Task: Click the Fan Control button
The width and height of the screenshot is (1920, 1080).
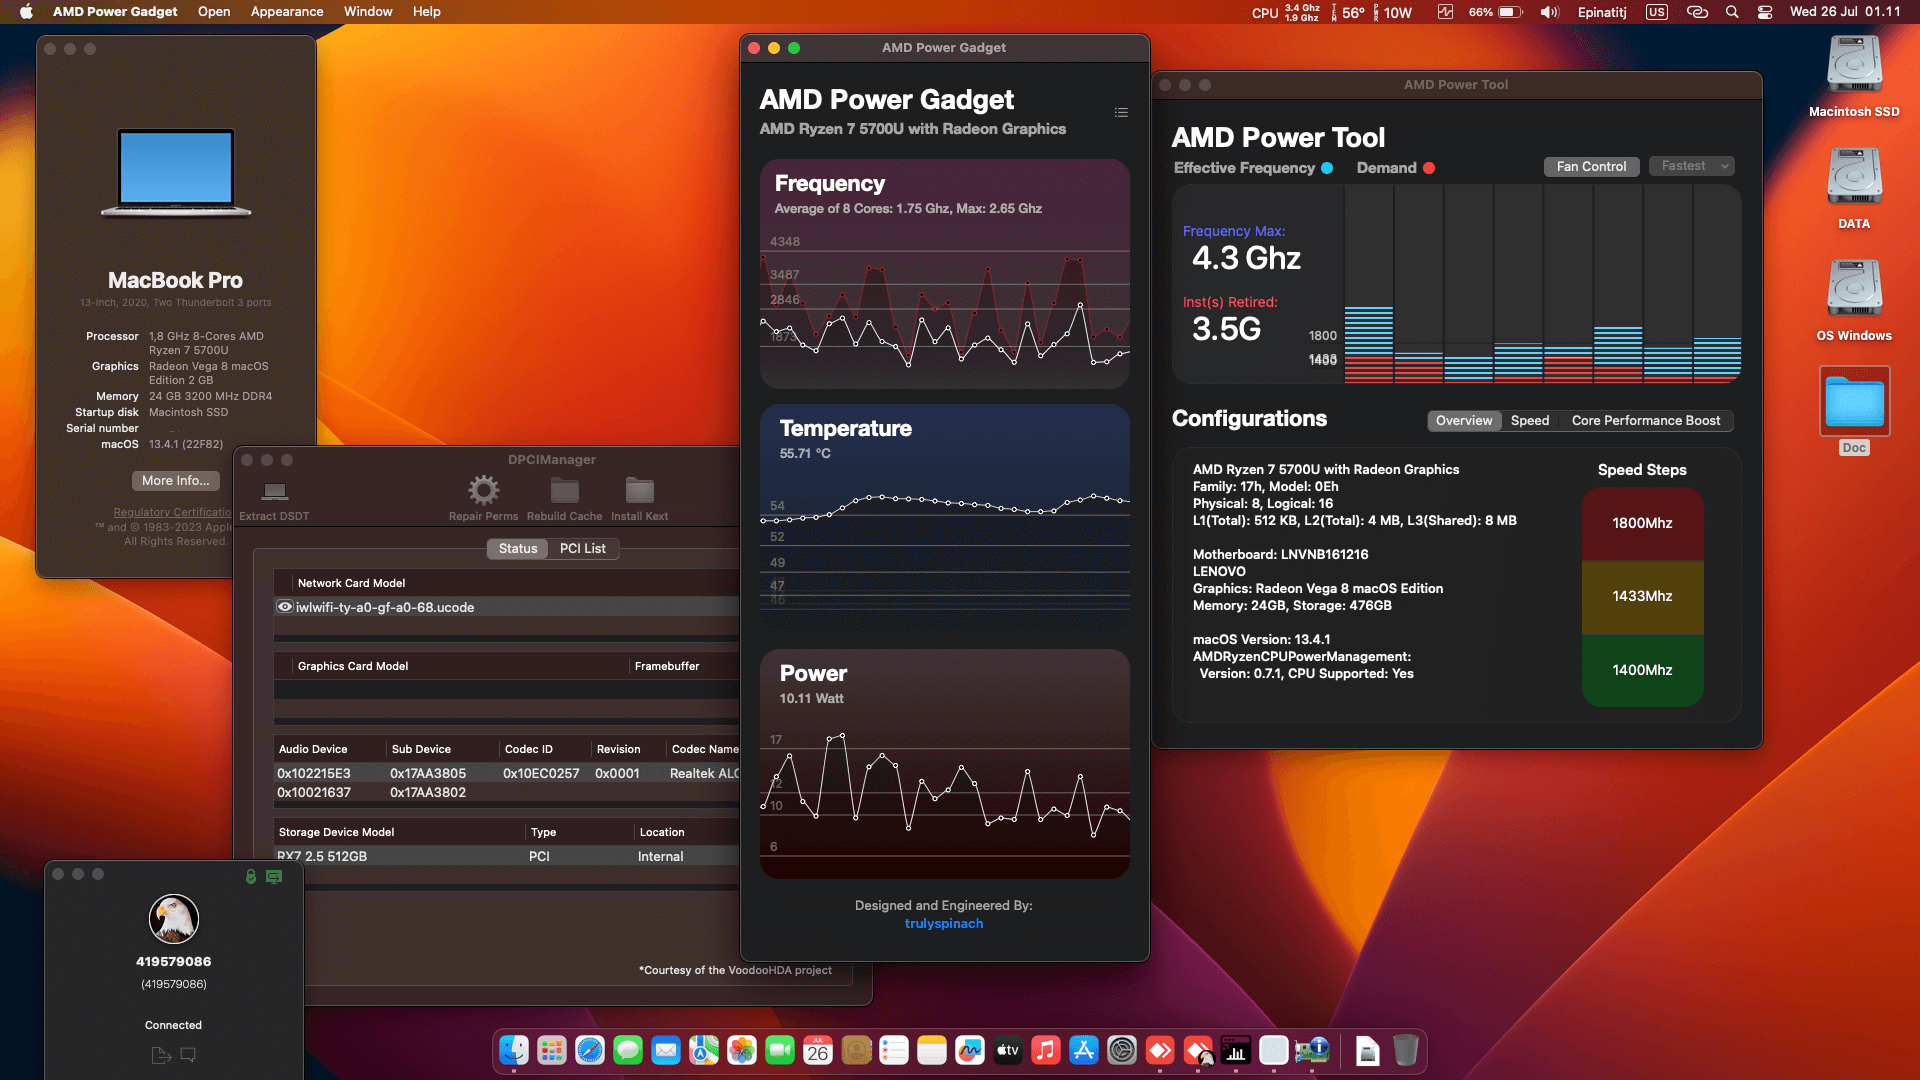Action: (x=1591, y=167)
